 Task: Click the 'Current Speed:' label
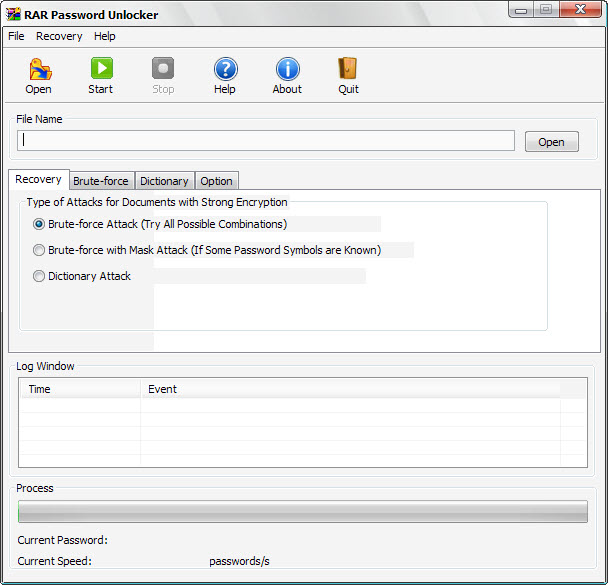coord(54,561)
